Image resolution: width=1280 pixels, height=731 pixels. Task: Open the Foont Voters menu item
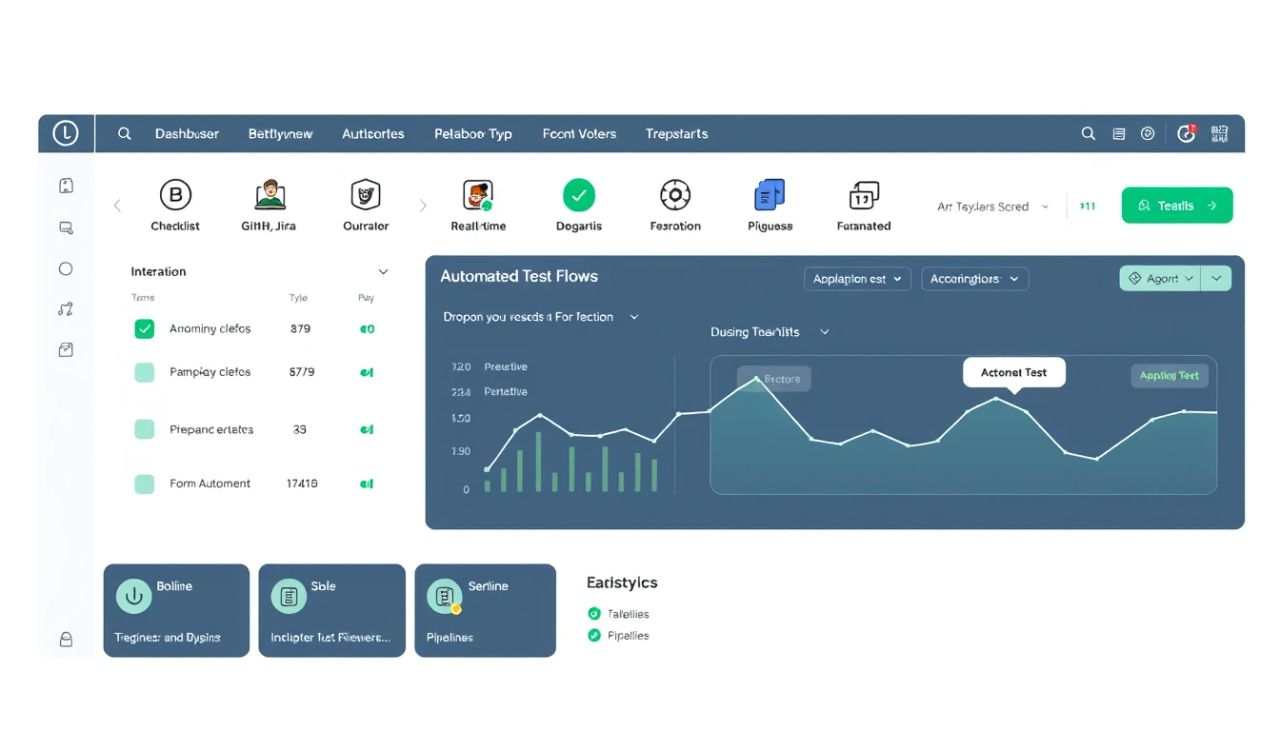coord(579,133)
